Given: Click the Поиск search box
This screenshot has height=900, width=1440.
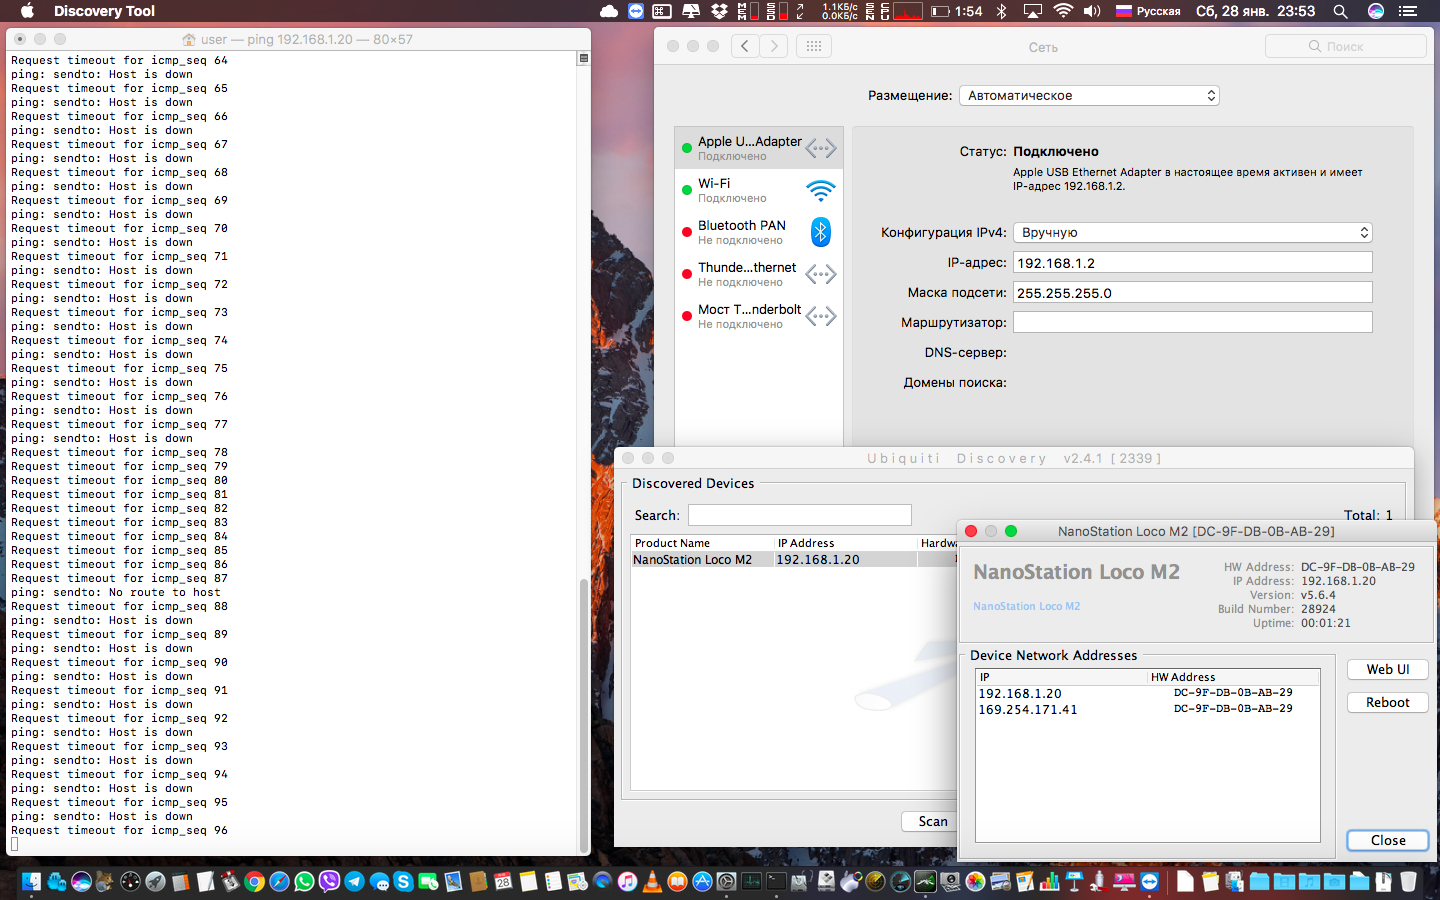Looking at the screenshot, I should [1345, 46].
